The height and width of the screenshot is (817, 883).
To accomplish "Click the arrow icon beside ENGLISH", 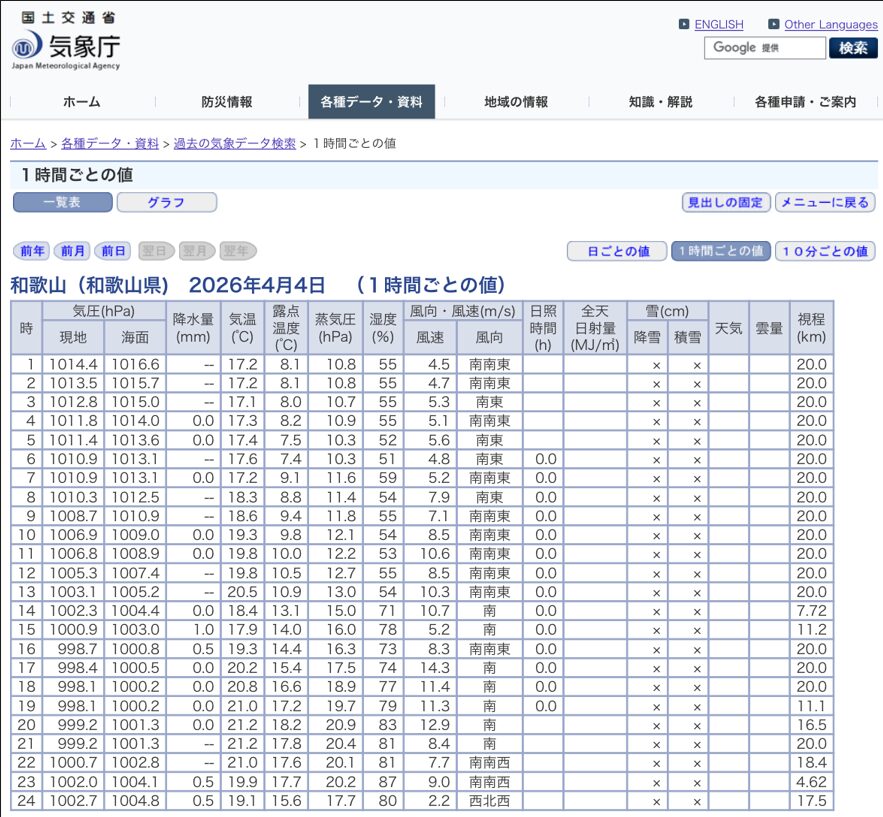I will [x=684, y=25].
